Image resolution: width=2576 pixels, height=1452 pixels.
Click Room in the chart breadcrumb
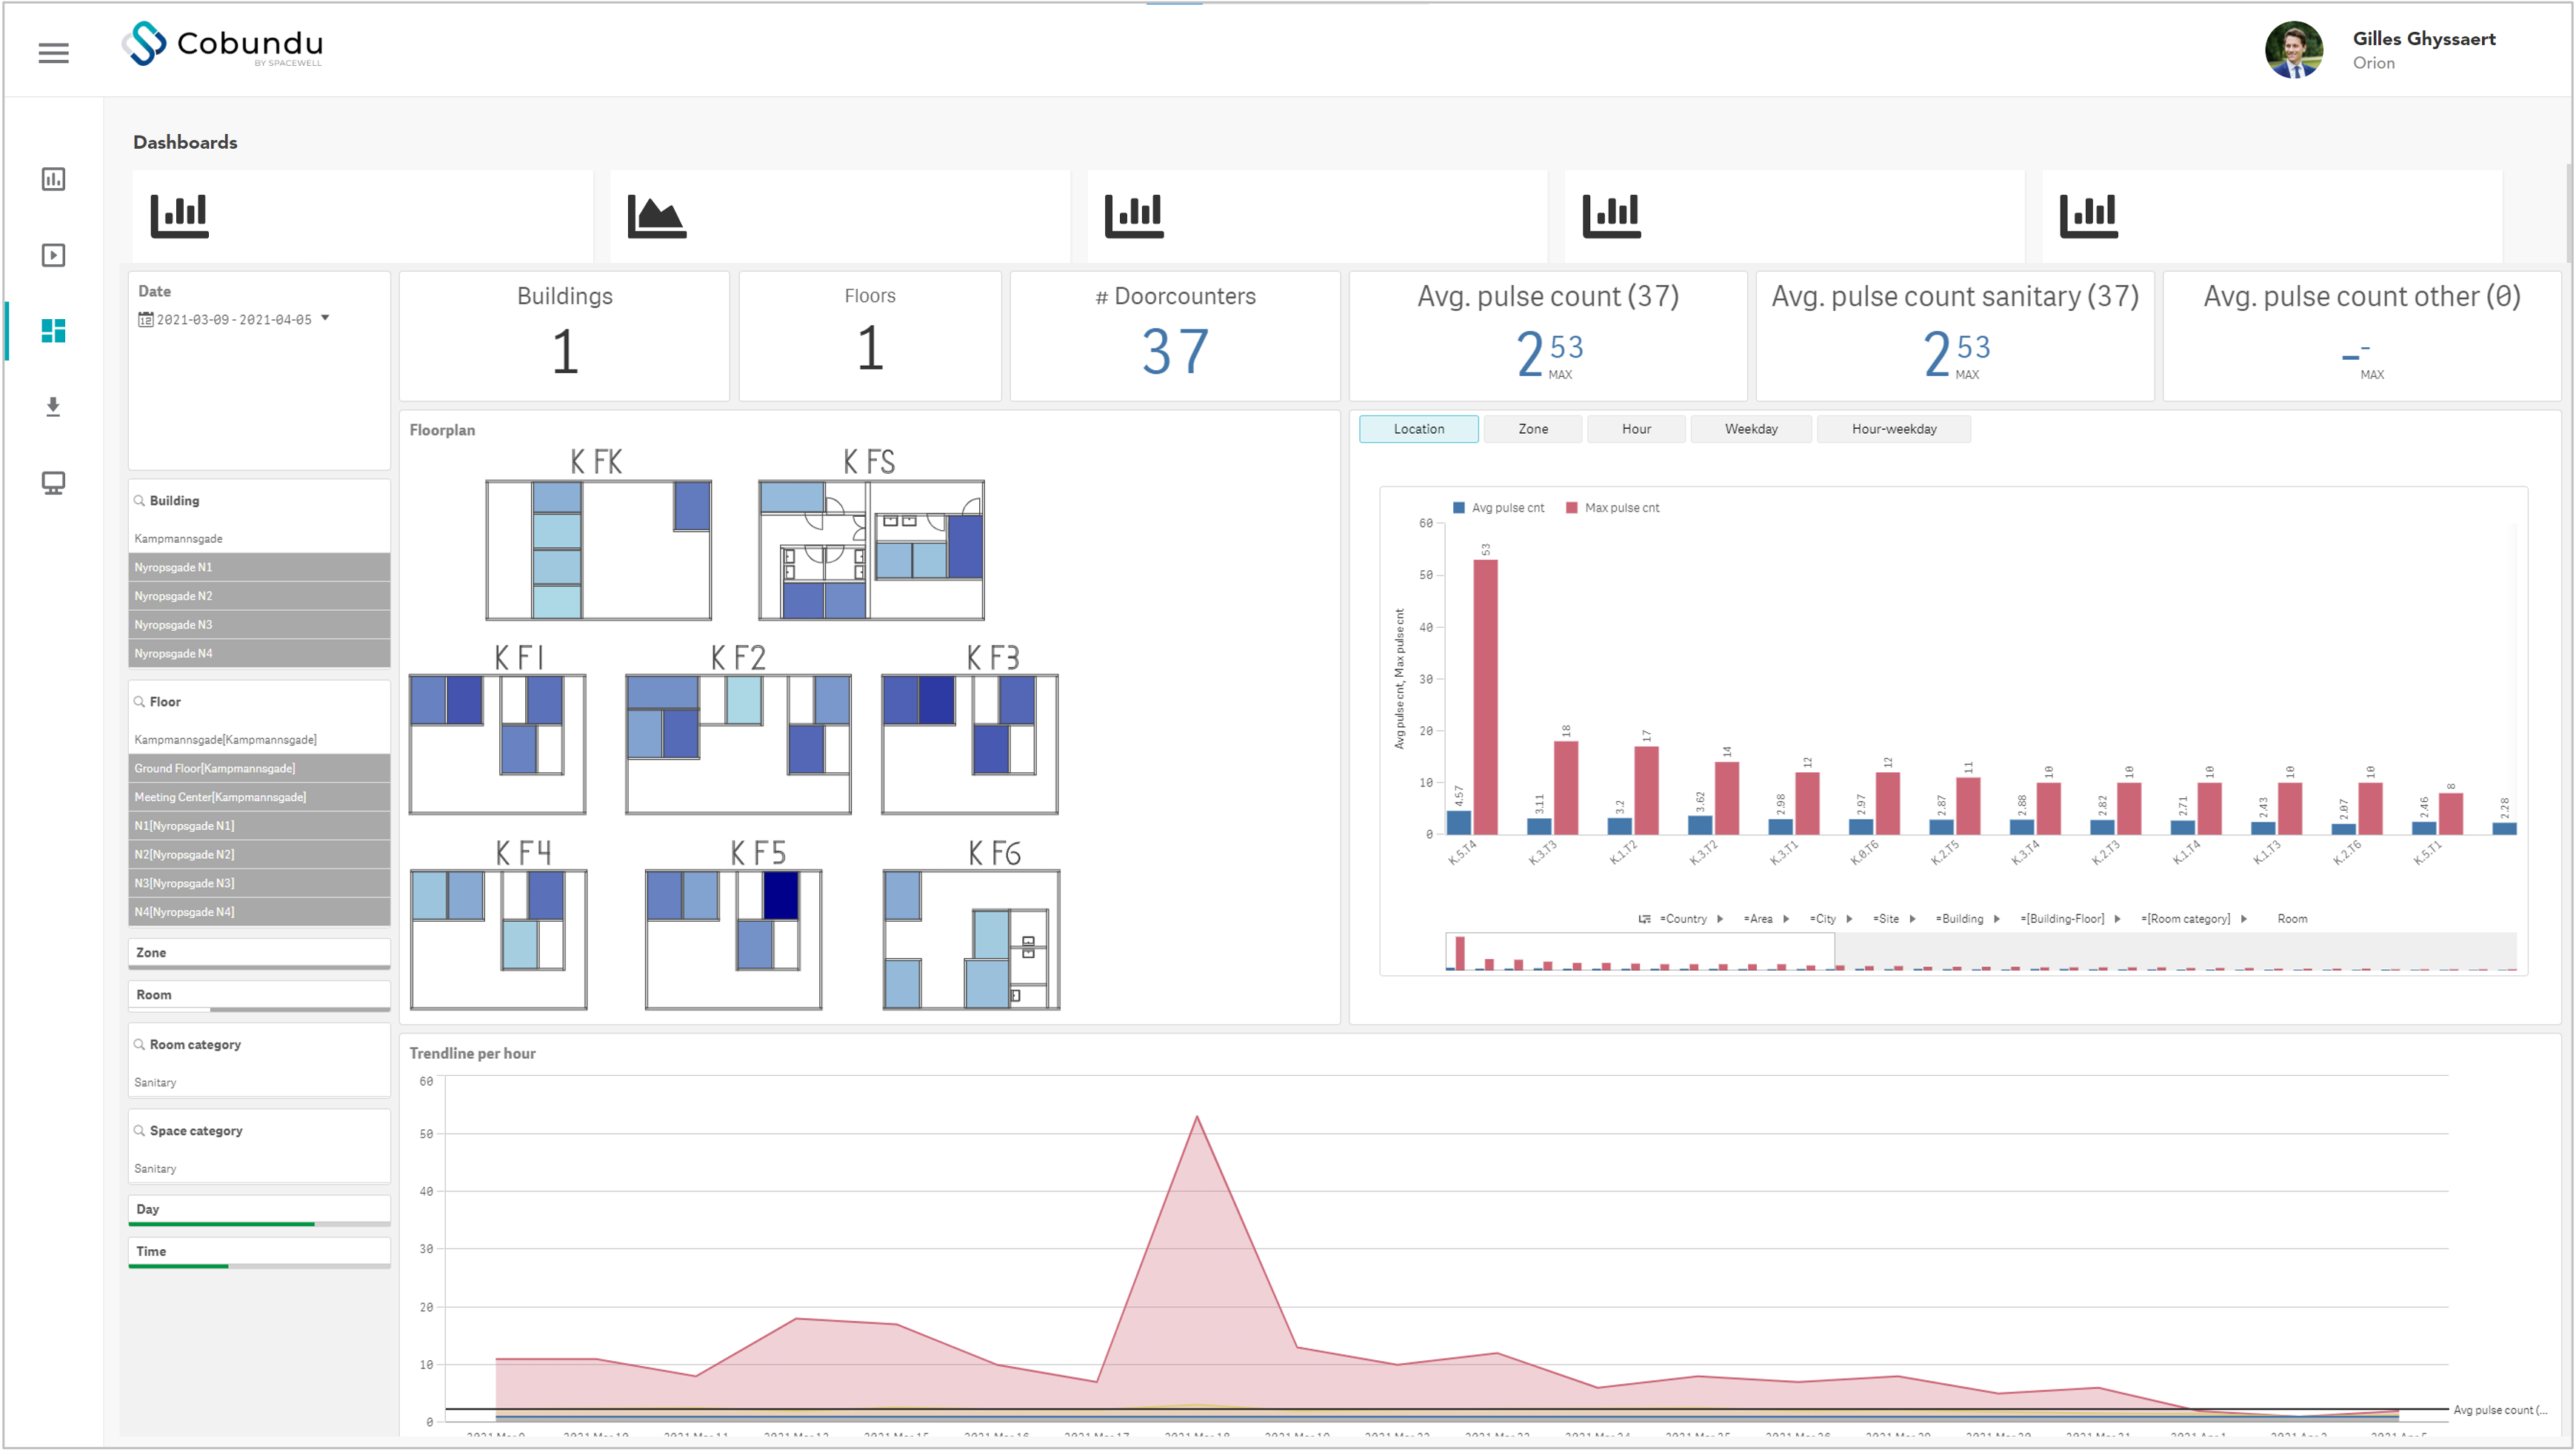[2293, 919]
